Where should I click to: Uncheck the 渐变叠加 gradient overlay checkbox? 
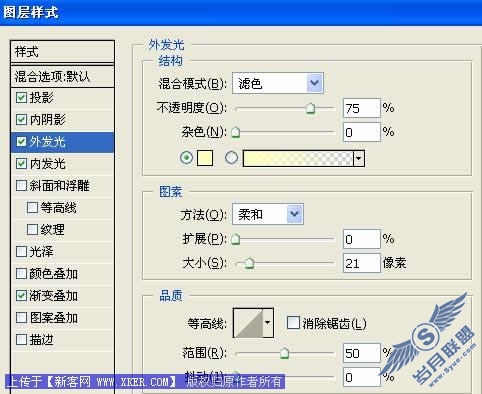[x=21, y=296]
